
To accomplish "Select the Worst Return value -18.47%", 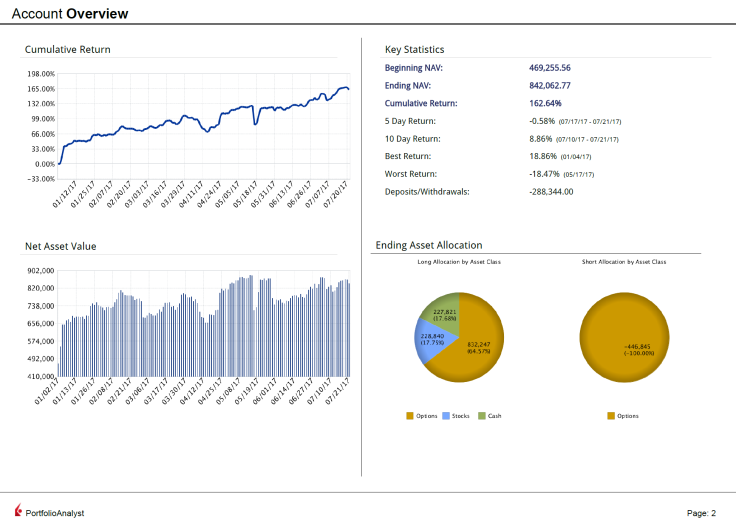I will point(544,174).
